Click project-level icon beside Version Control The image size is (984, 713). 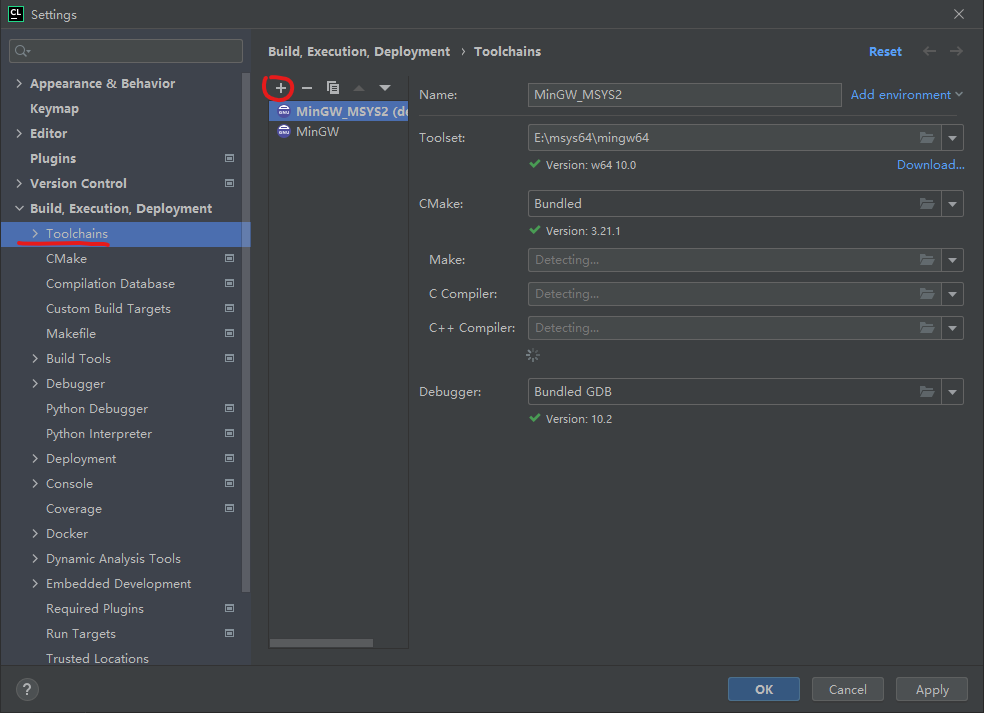(x=230, y=183)
